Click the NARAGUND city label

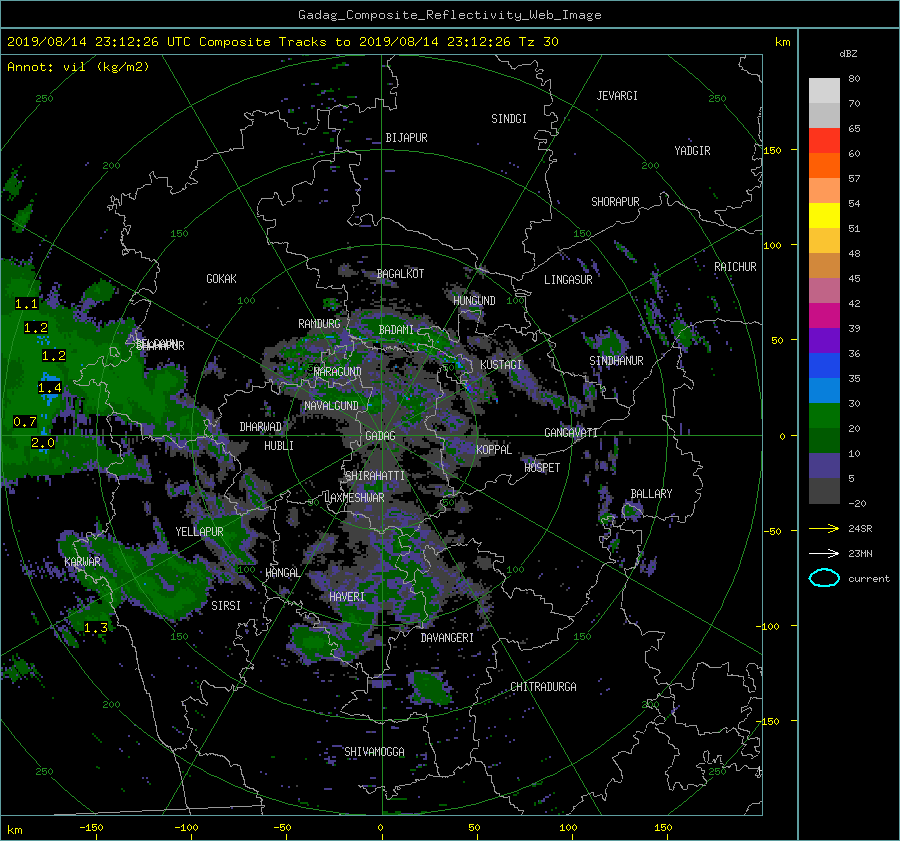338,372
